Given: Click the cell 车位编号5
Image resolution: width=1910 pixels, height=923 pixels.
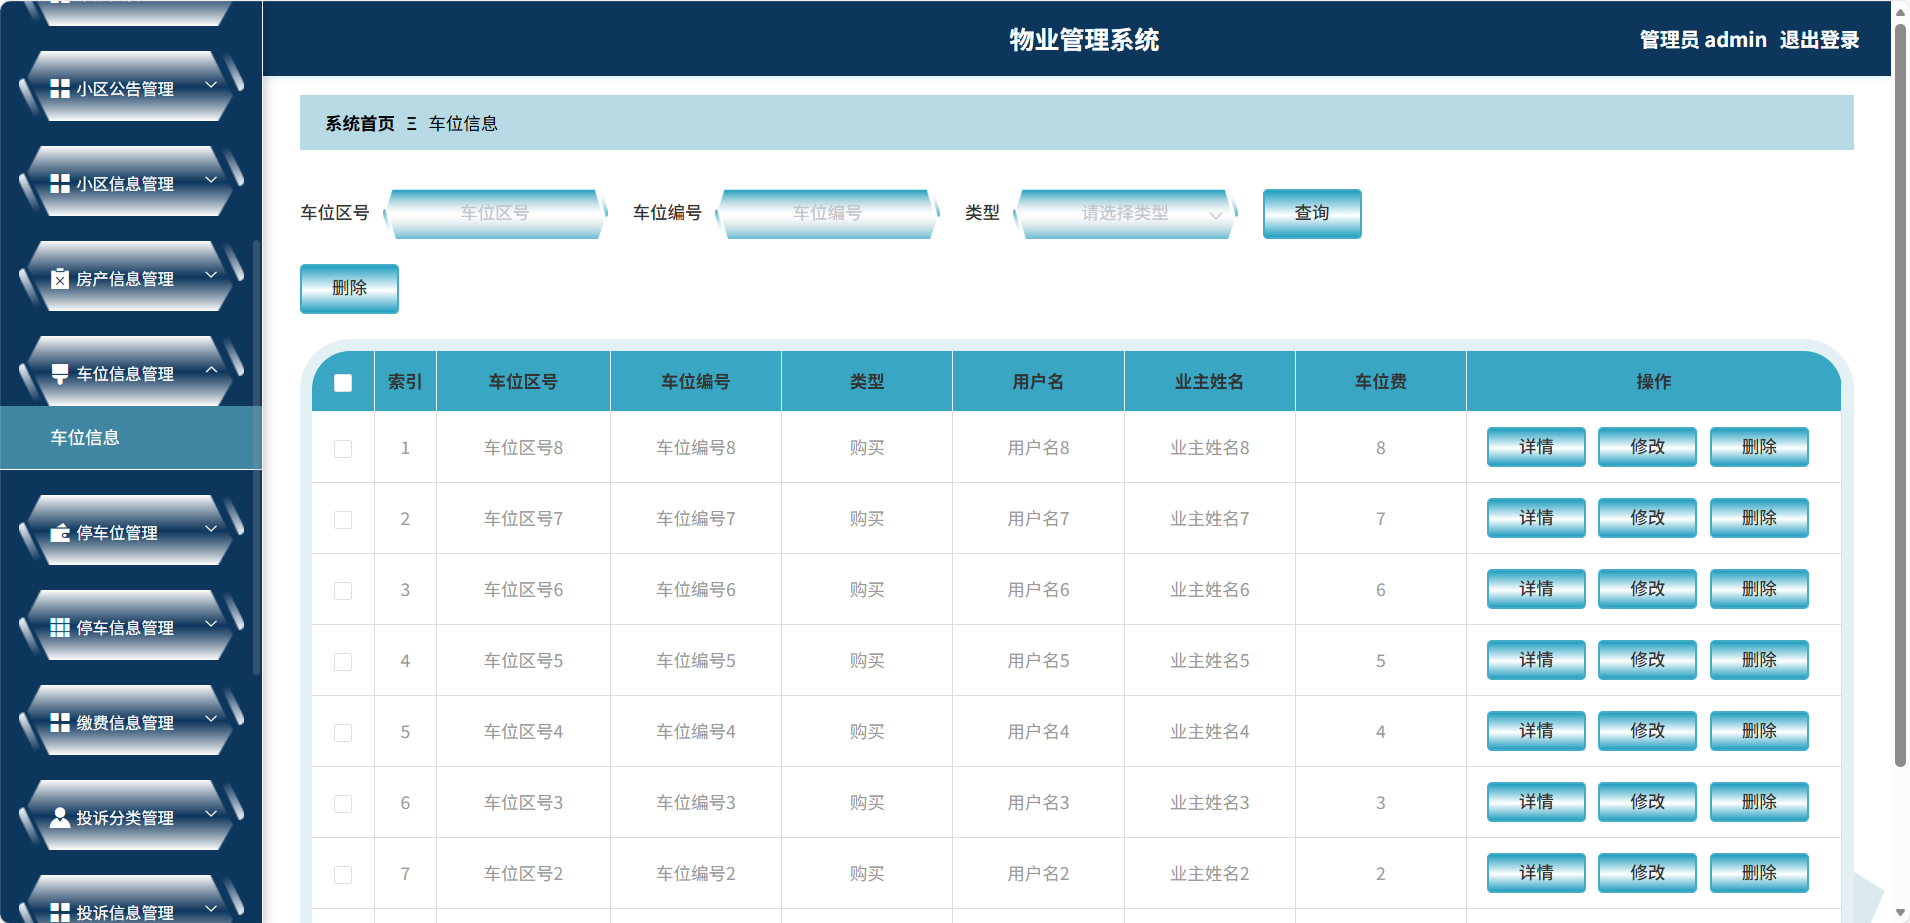Looking at the screenshot, I should coord(695,661).
